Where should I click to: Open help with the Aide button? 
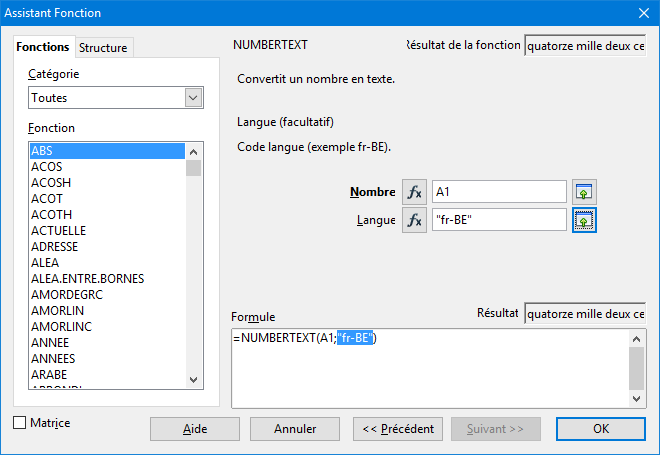[x=195, y=429]
